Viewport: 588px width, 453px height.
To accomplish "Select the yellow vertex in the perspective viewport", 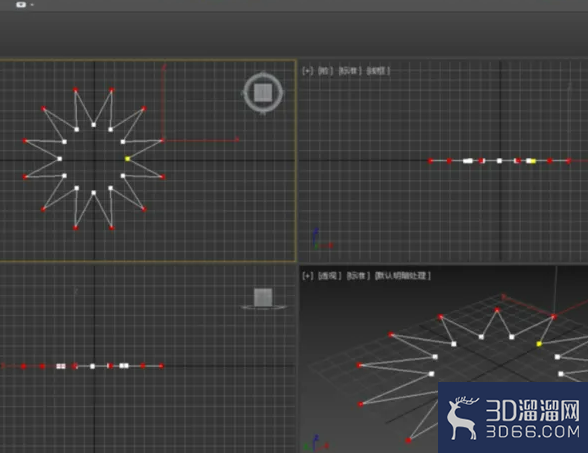I will pyautogui.click(x=539, y=344).
